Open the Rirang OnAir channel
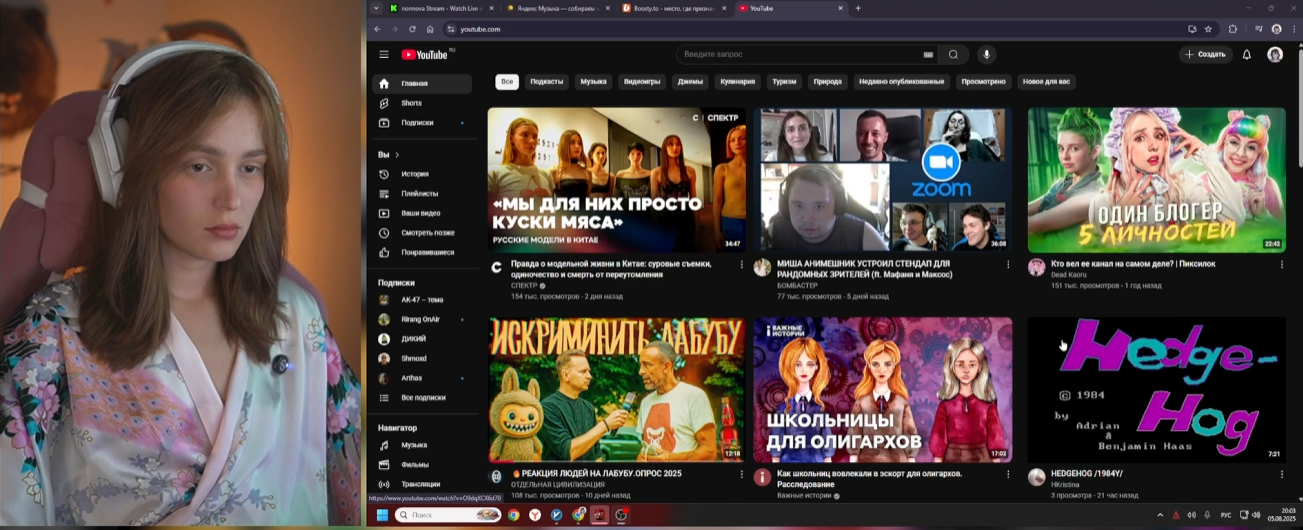The width and height of the screenshot is (1303, 530). click(x=422, y=320)
